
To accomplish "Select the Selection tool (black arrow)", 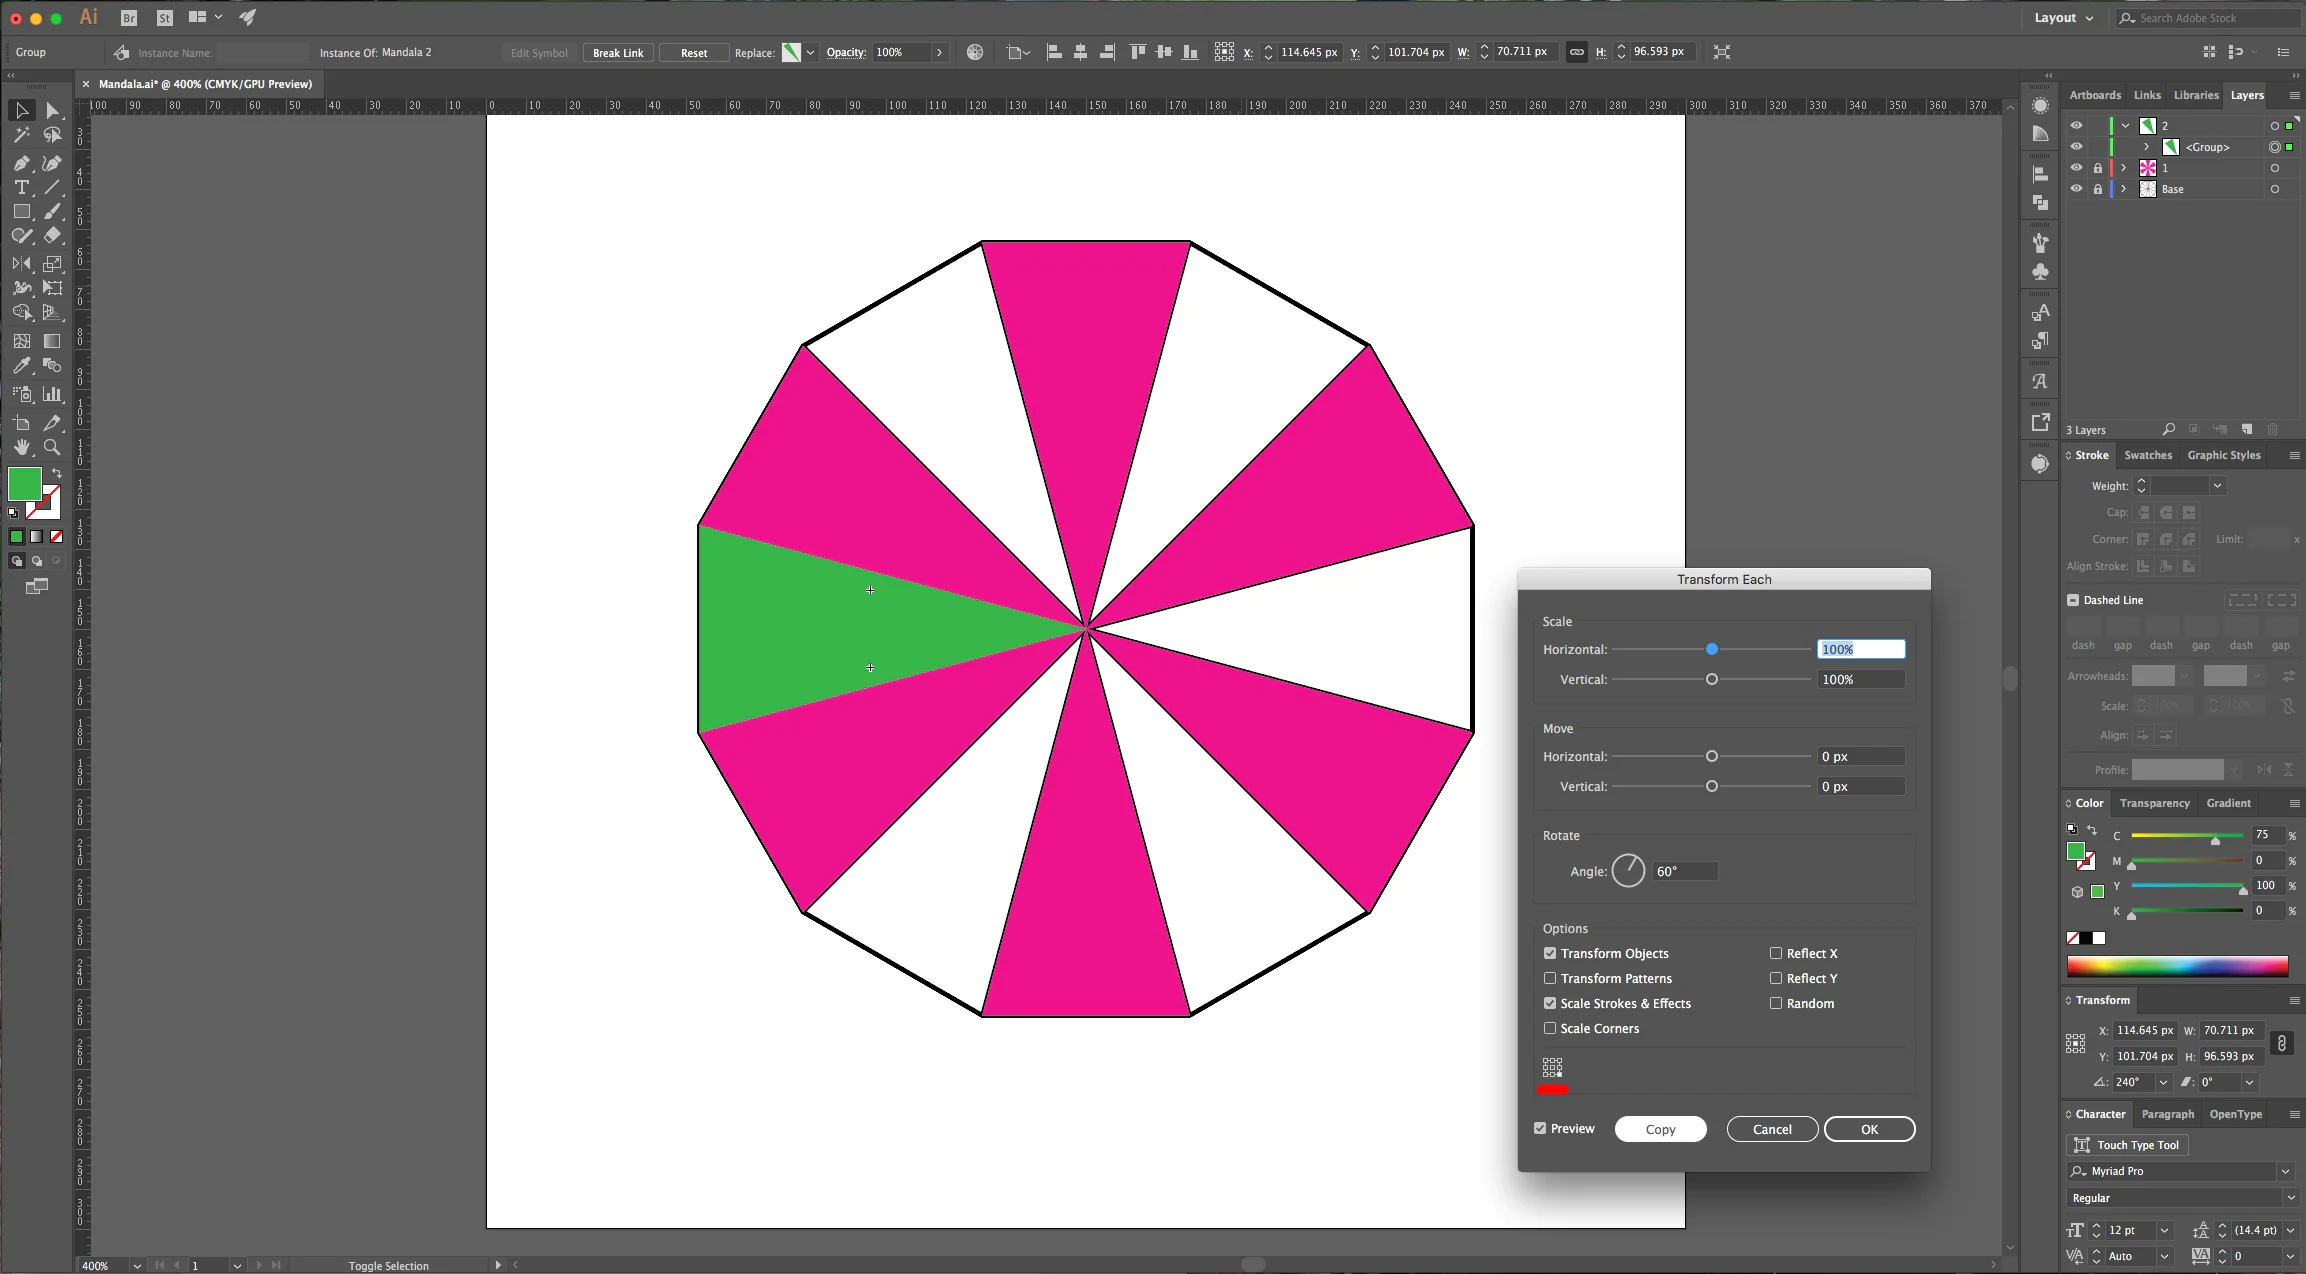I will coord(21,111).
